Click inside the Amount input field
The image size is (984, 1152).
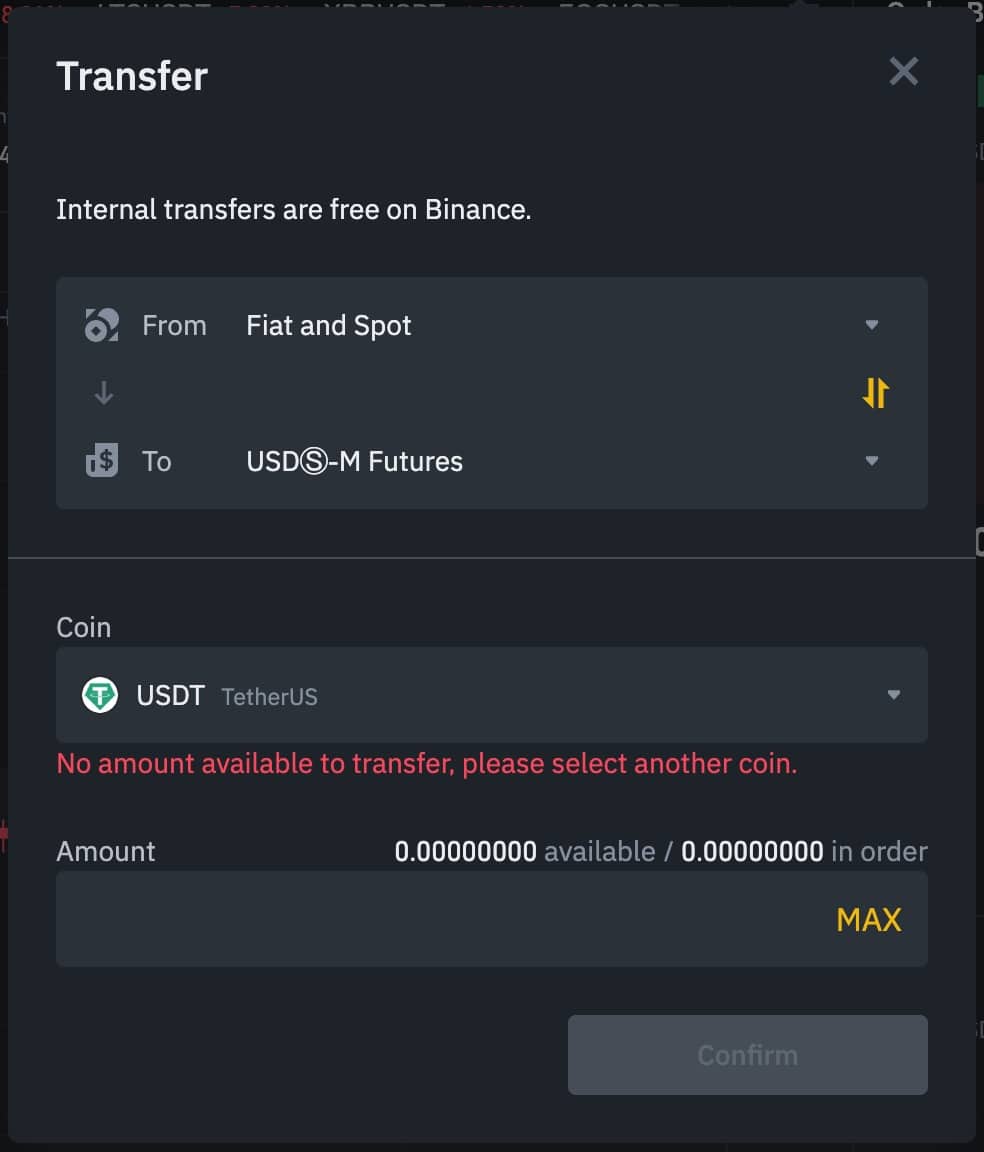[x=400, y=919]
